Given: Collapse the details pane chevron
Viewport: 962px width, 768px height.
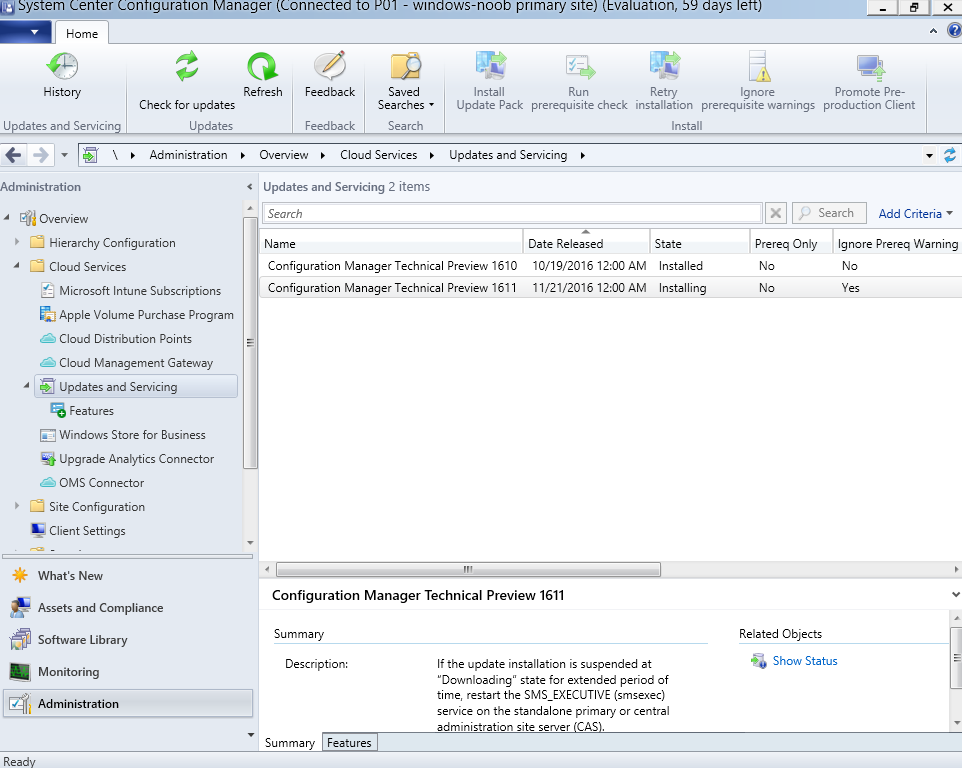Looking at the screenshot, I should coord(955,594).
